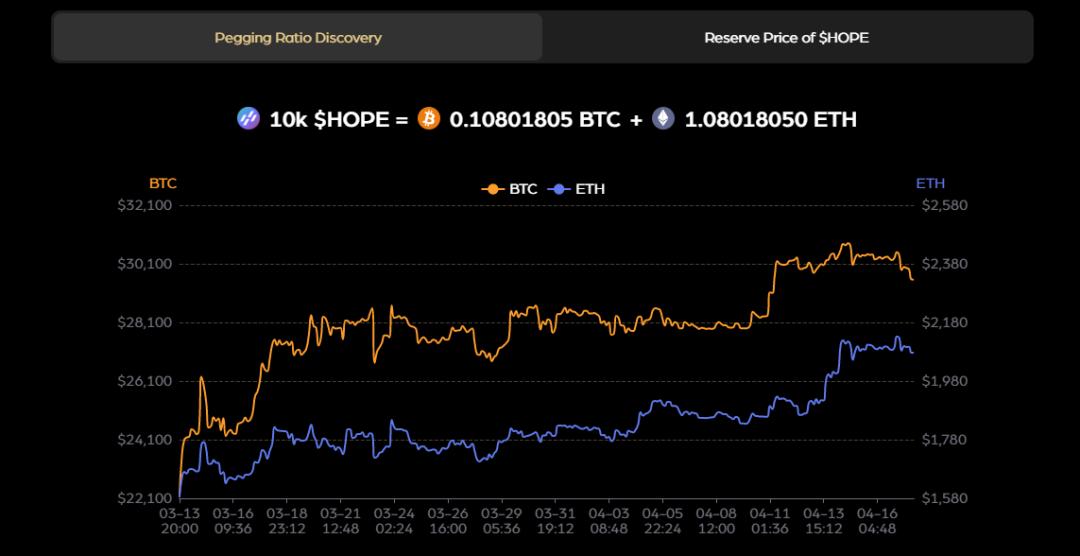1080x556 pixels.
Task: Toggle the ETH series in legend
Action: [578, 188]
